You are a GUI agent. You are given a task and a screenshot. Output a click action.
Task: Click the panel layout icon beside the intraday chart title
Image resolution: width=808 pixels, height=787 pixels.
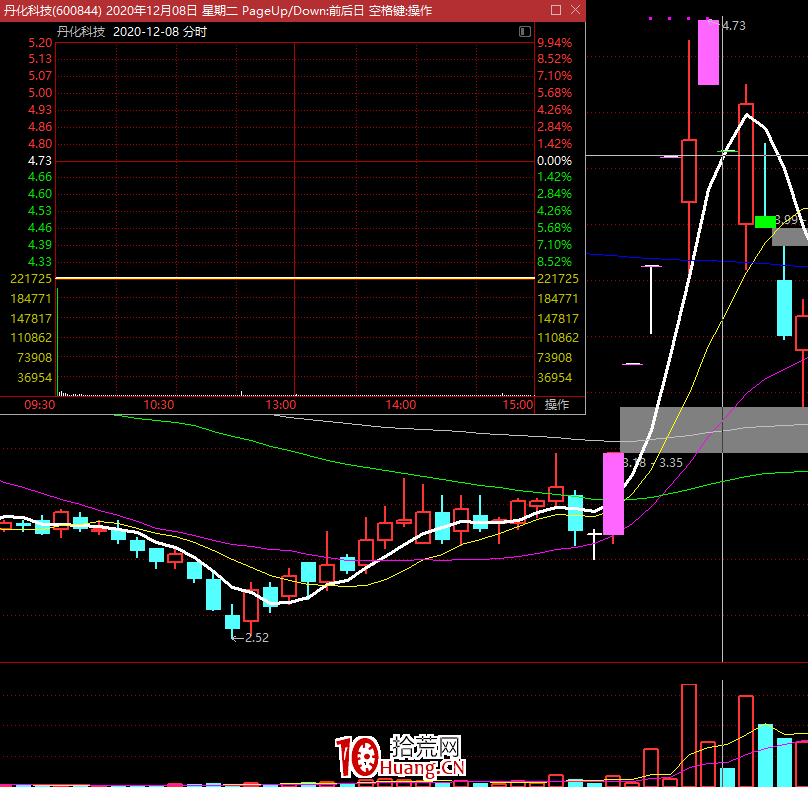[525, 32]
